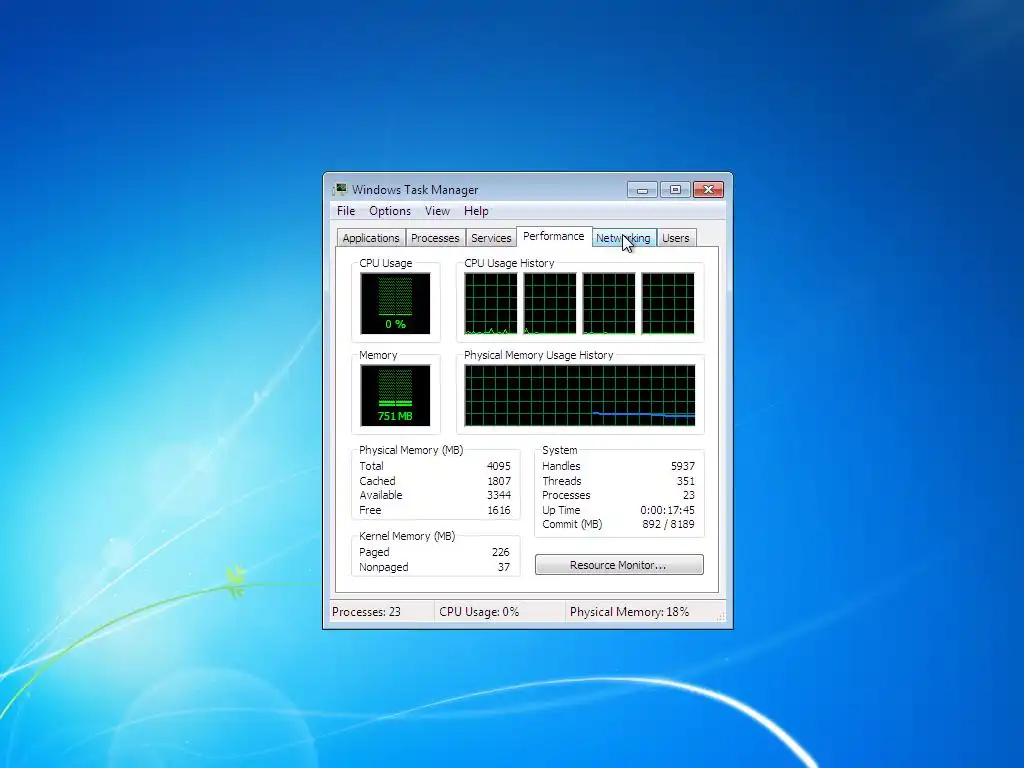Click the 'Up Time' label

pyautogui.click(x=561, y=511)
